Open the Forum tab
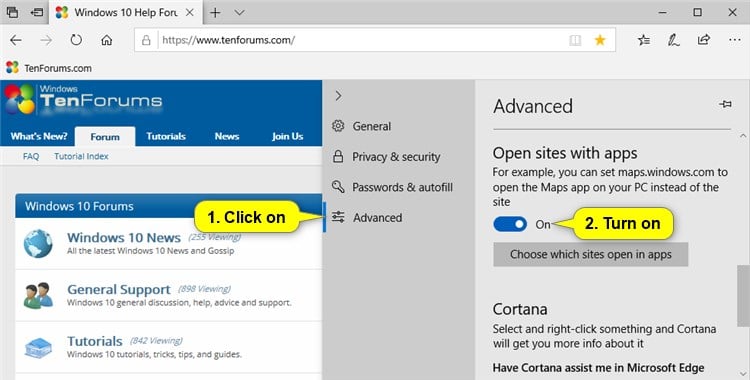The height and width of the screenshot is (380, 750). (105, 137)
